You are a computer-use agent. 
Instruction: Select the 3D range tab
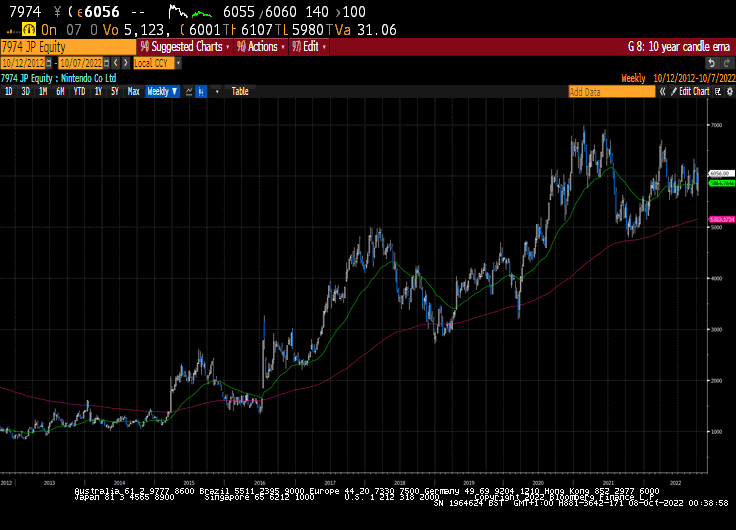[25, 92]
